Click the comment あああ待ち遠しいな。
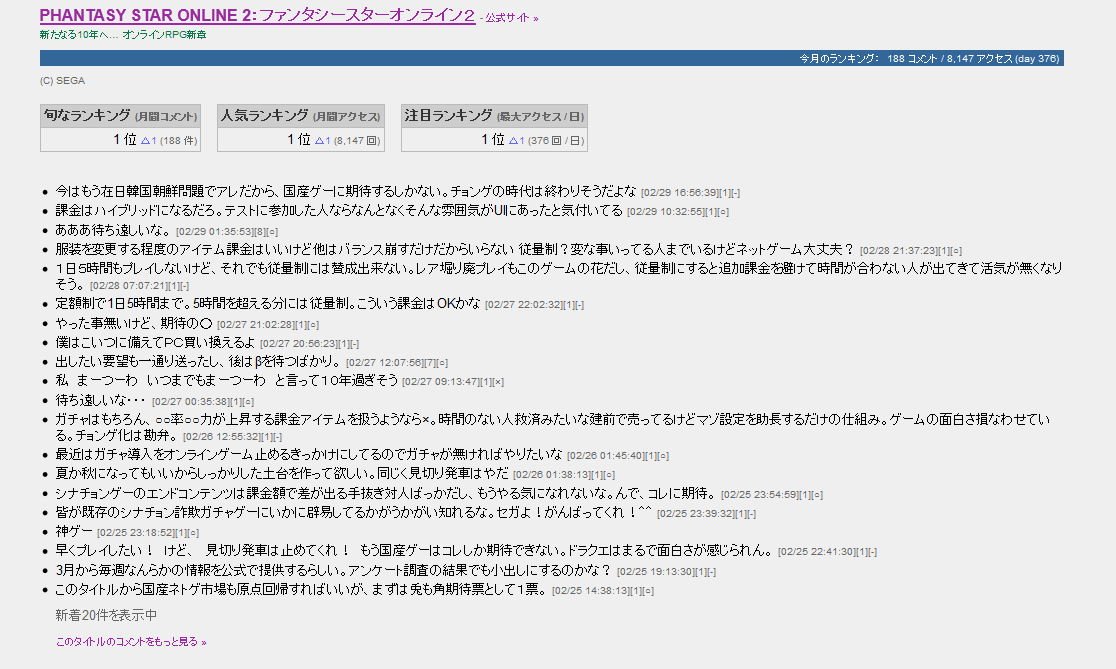The height and width of the screenshot is (669, 1116). [113, 230]
